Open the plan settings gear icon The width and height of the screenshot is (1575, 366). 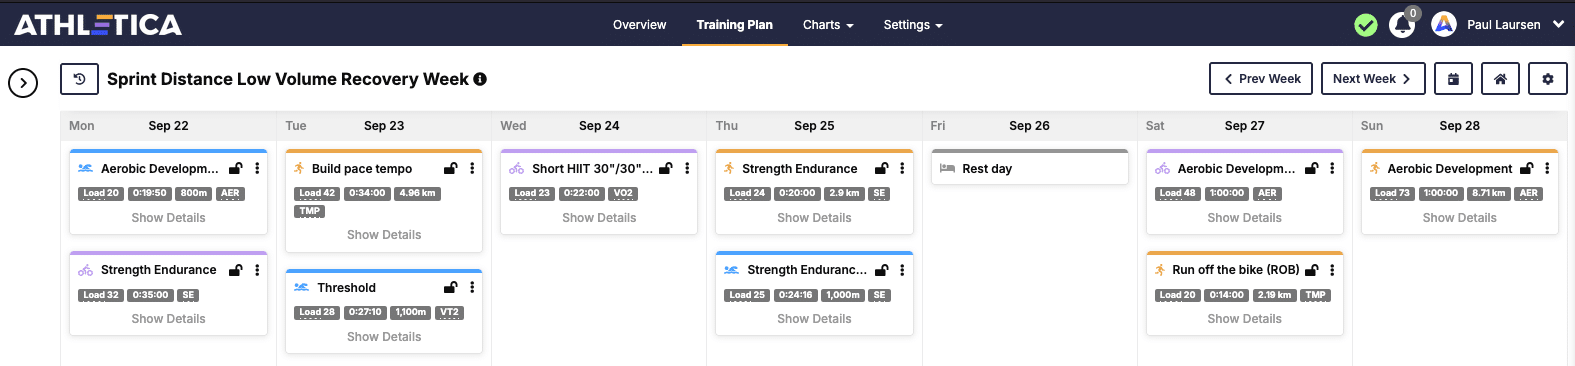(1548, 79)
